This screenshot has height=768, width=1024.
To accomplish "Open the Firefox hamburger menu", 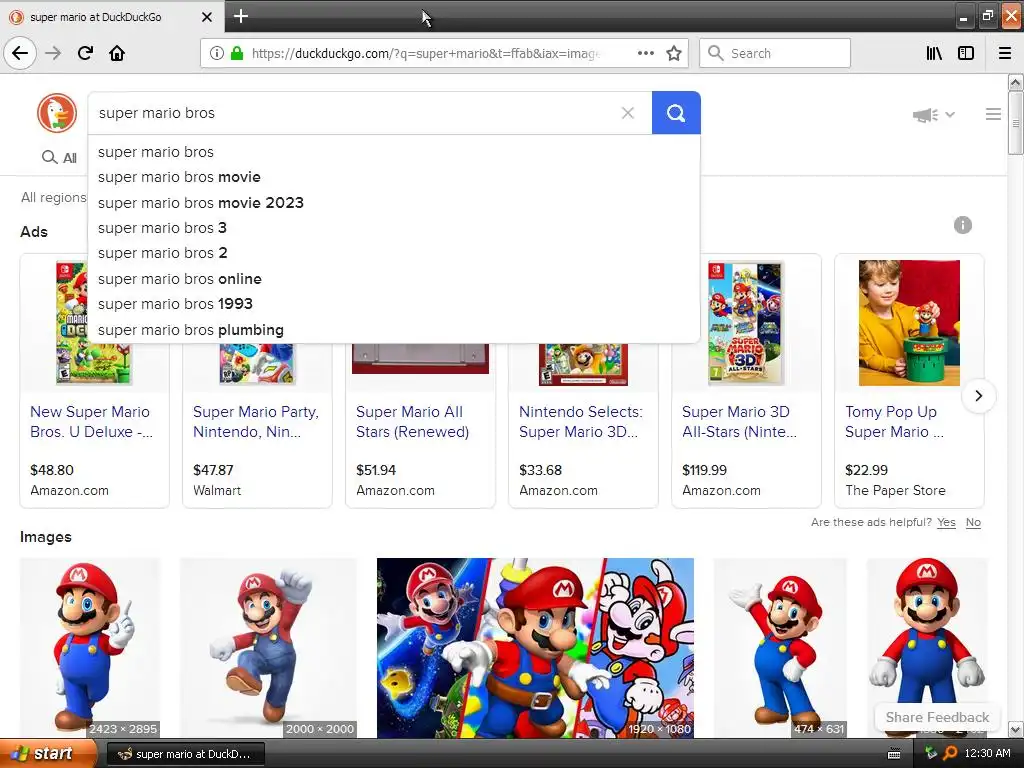I will (x=1005, y=53).
